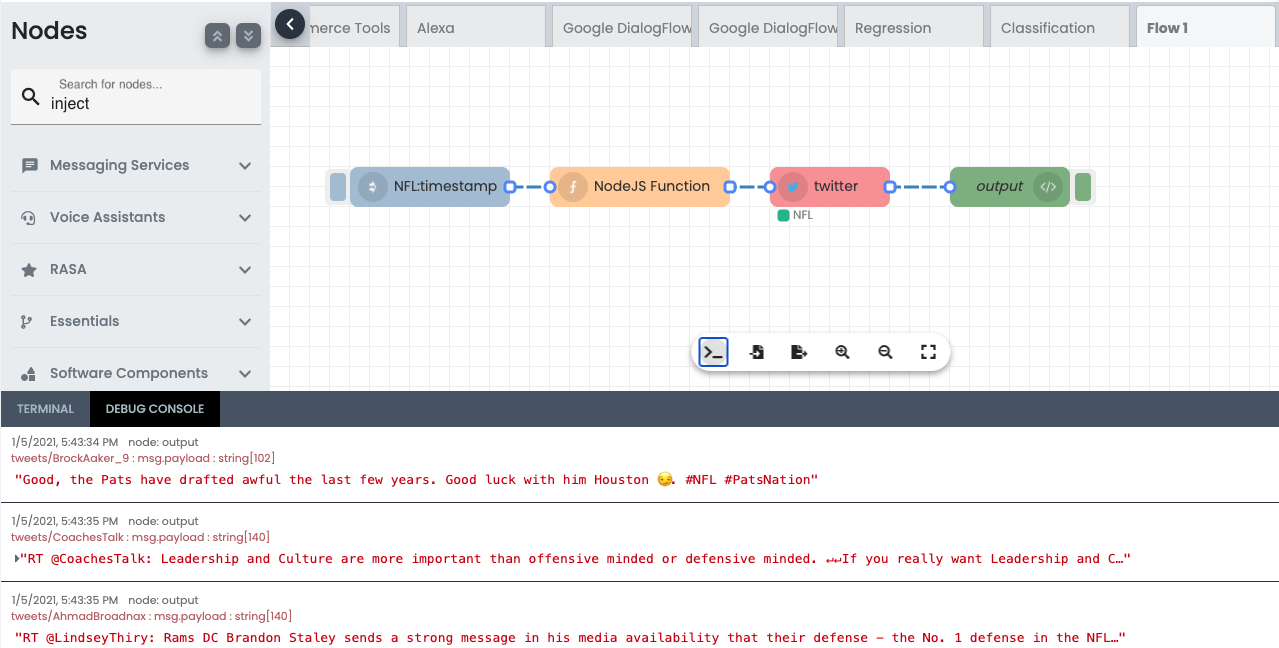The width and height of the screenshot is (1279, 648).
Task: Click the NFL status label under twitter node
Action: [x=796, y=215]
